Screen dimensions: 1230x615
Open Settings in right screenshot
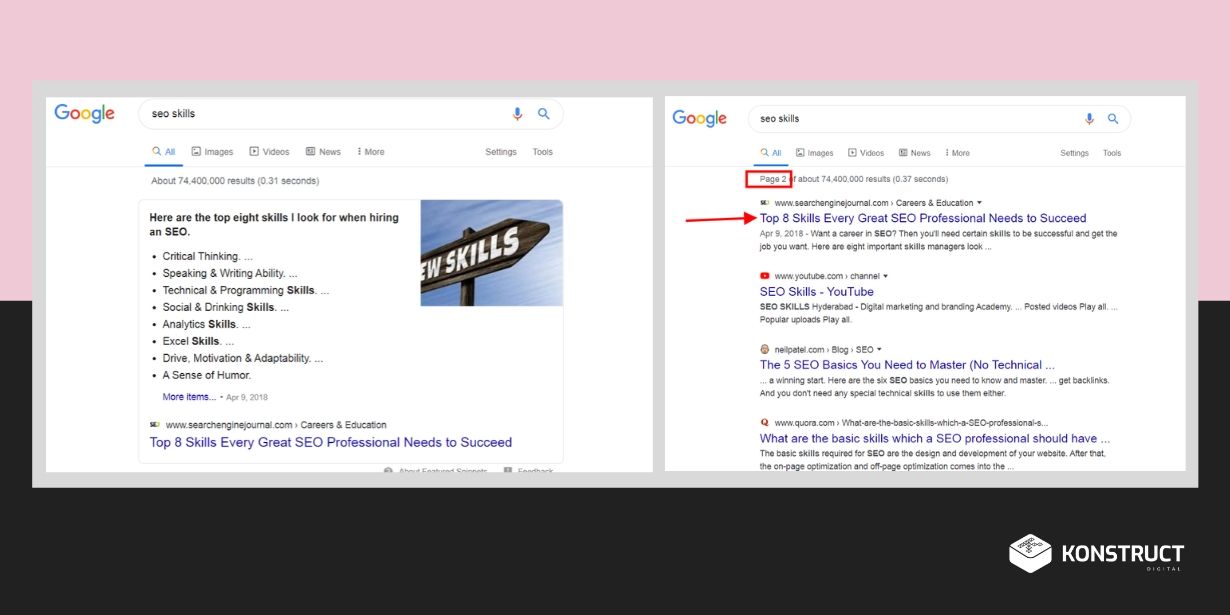click(1074, 153)
